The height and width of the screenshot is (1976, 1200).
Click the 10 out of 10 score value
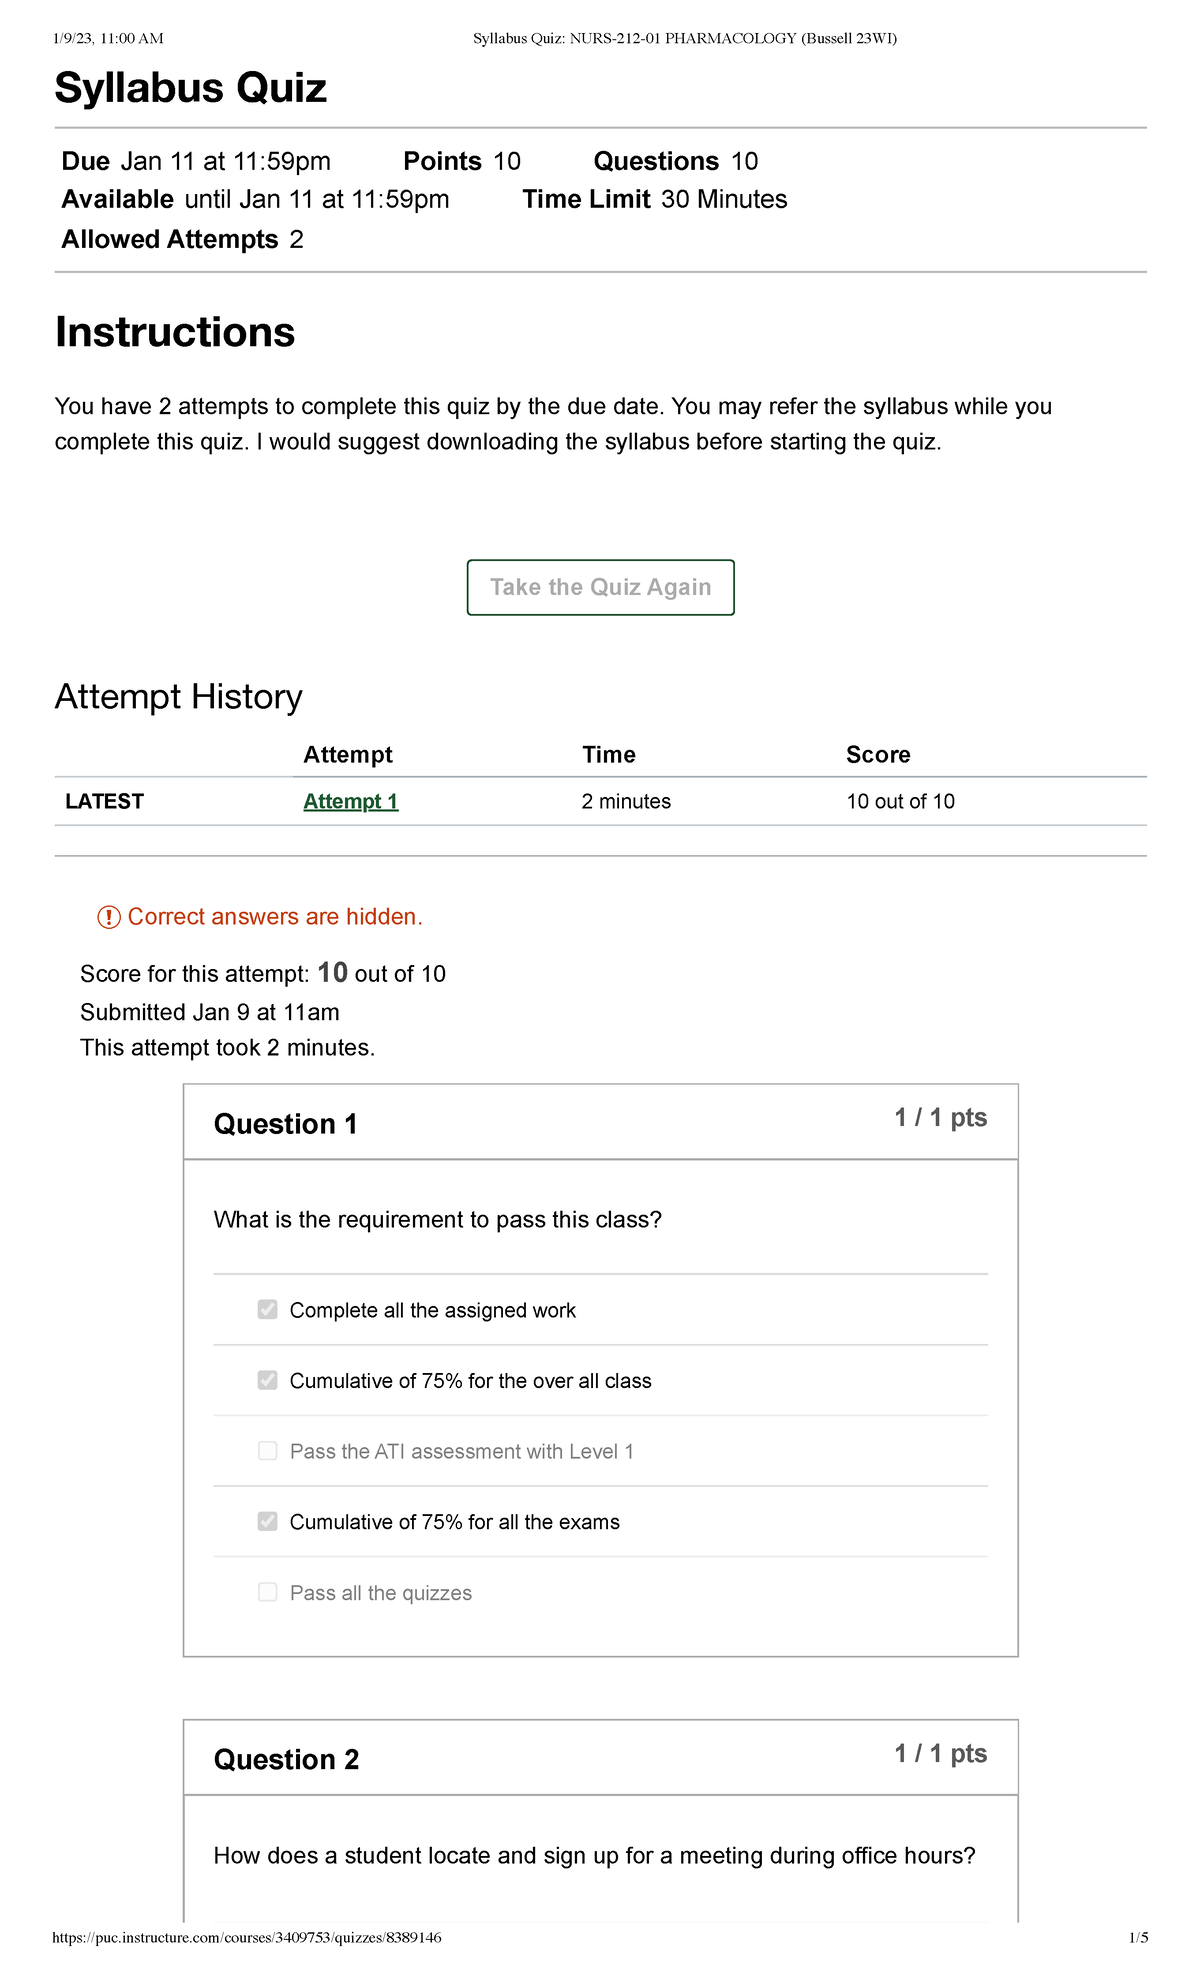[x=899, y=801]
